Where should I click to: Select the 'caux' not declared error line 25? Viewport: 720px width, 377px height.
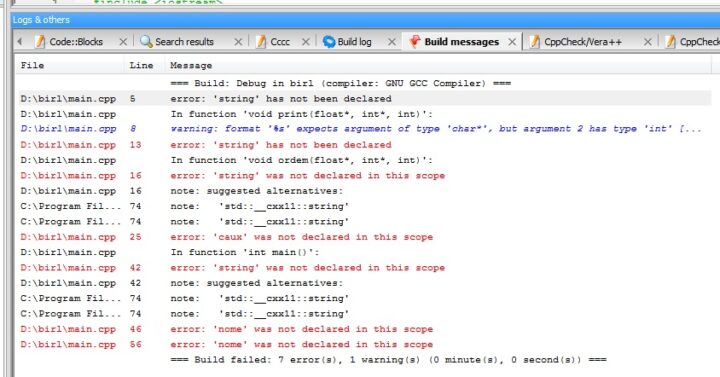tap(363, 237)
